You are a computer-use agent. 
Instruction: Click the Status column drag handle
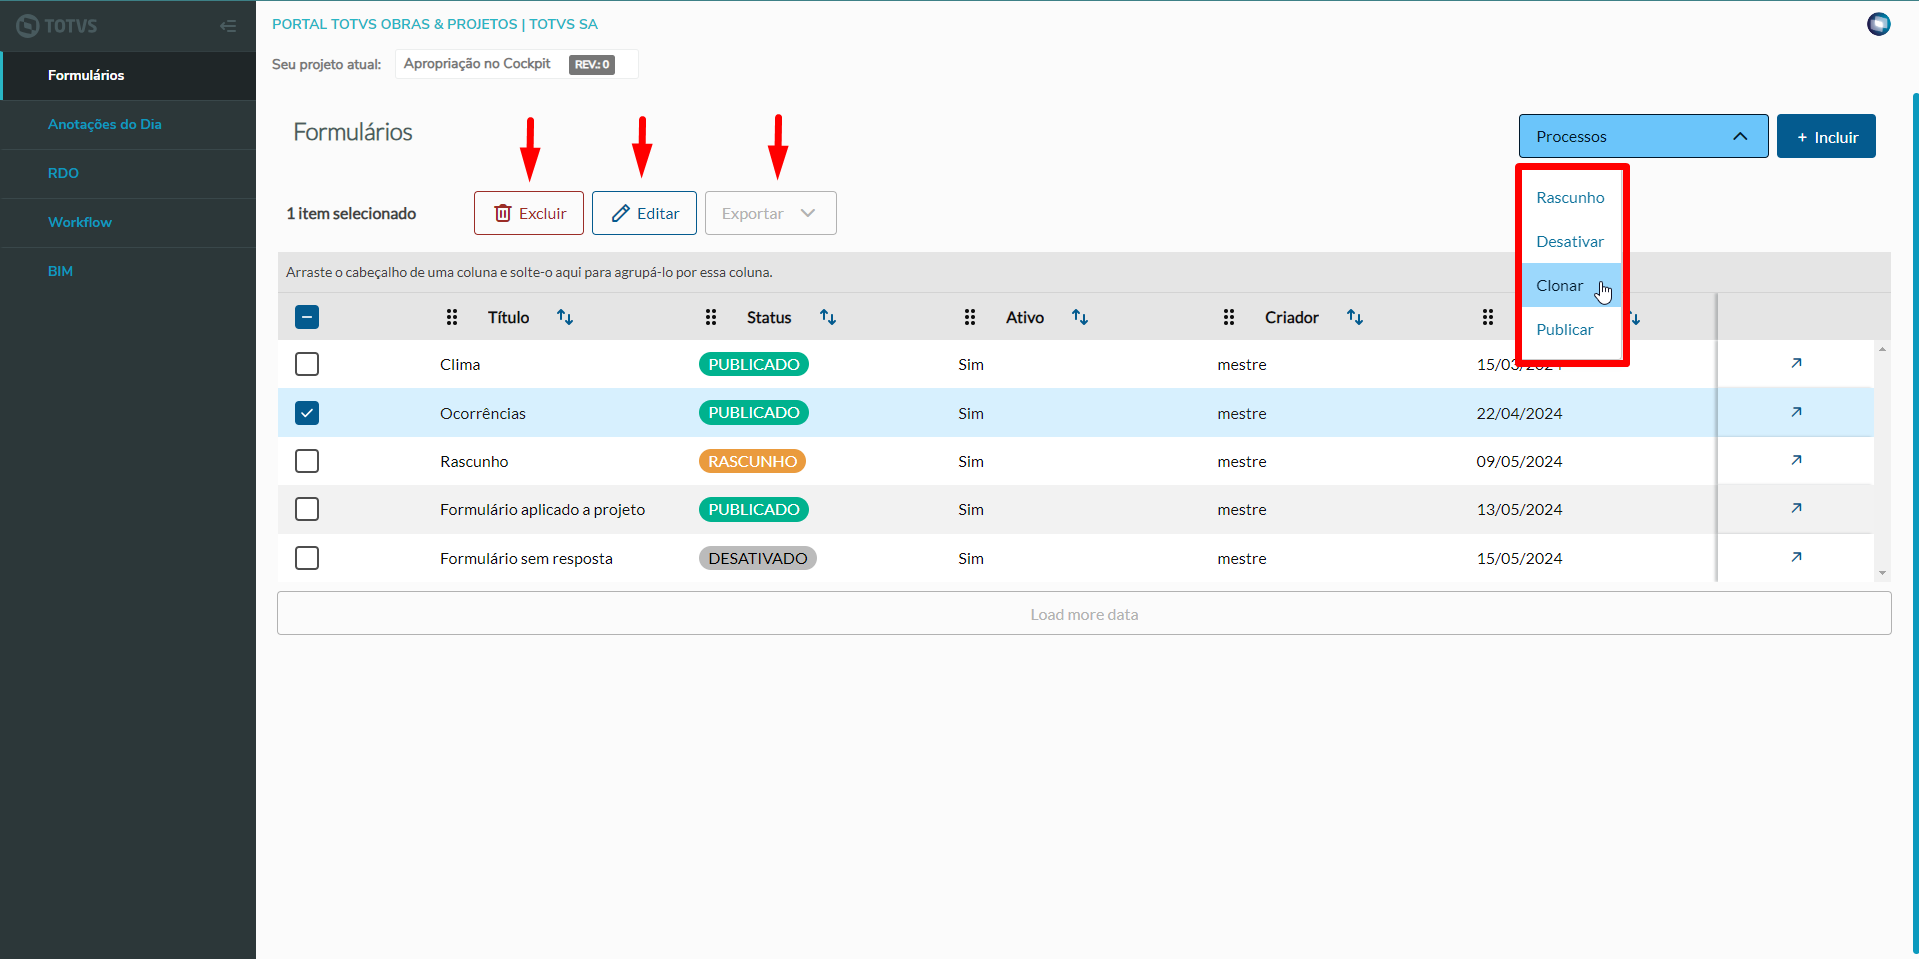tap(711, 317)
